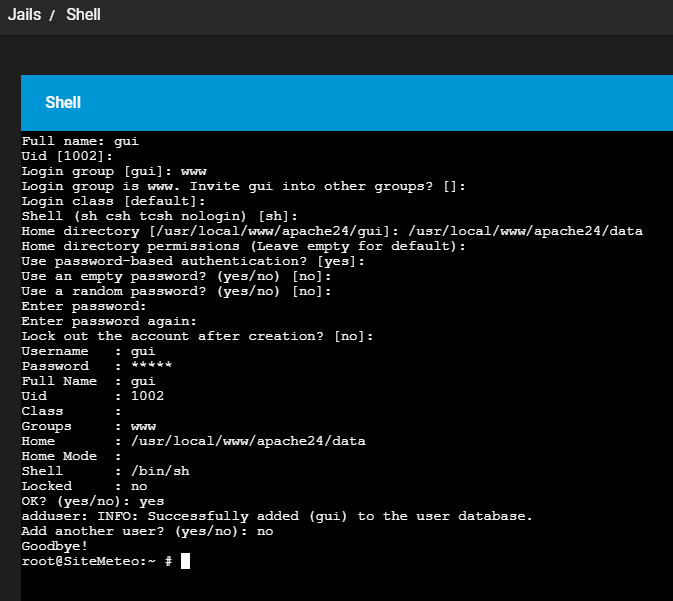Click the Shell breadcrumb item
Image resolution: width=673 pixels, height=601 pixels.
click(83, 15)
